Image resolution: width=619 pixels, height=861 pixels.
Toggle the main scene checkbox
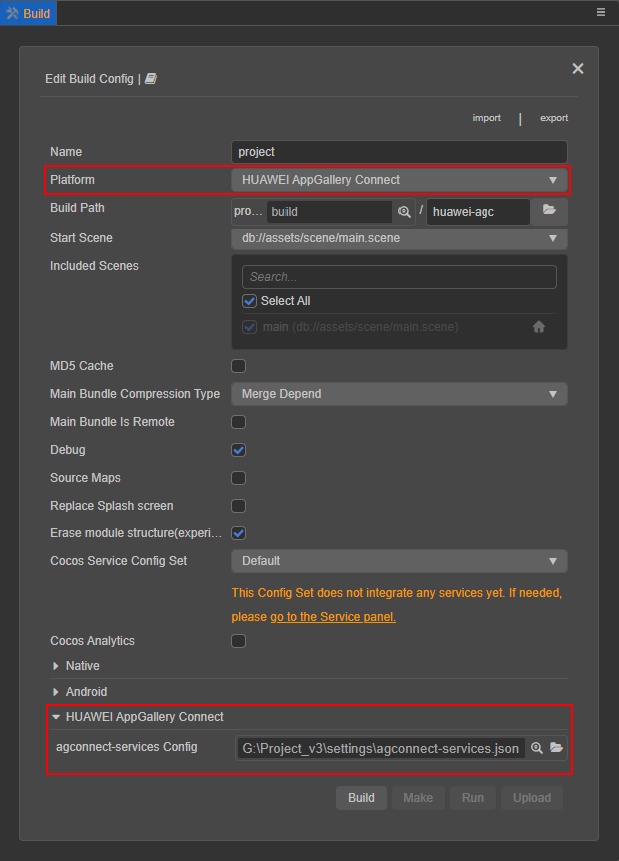pyautogui.click(x=249, y=327)
